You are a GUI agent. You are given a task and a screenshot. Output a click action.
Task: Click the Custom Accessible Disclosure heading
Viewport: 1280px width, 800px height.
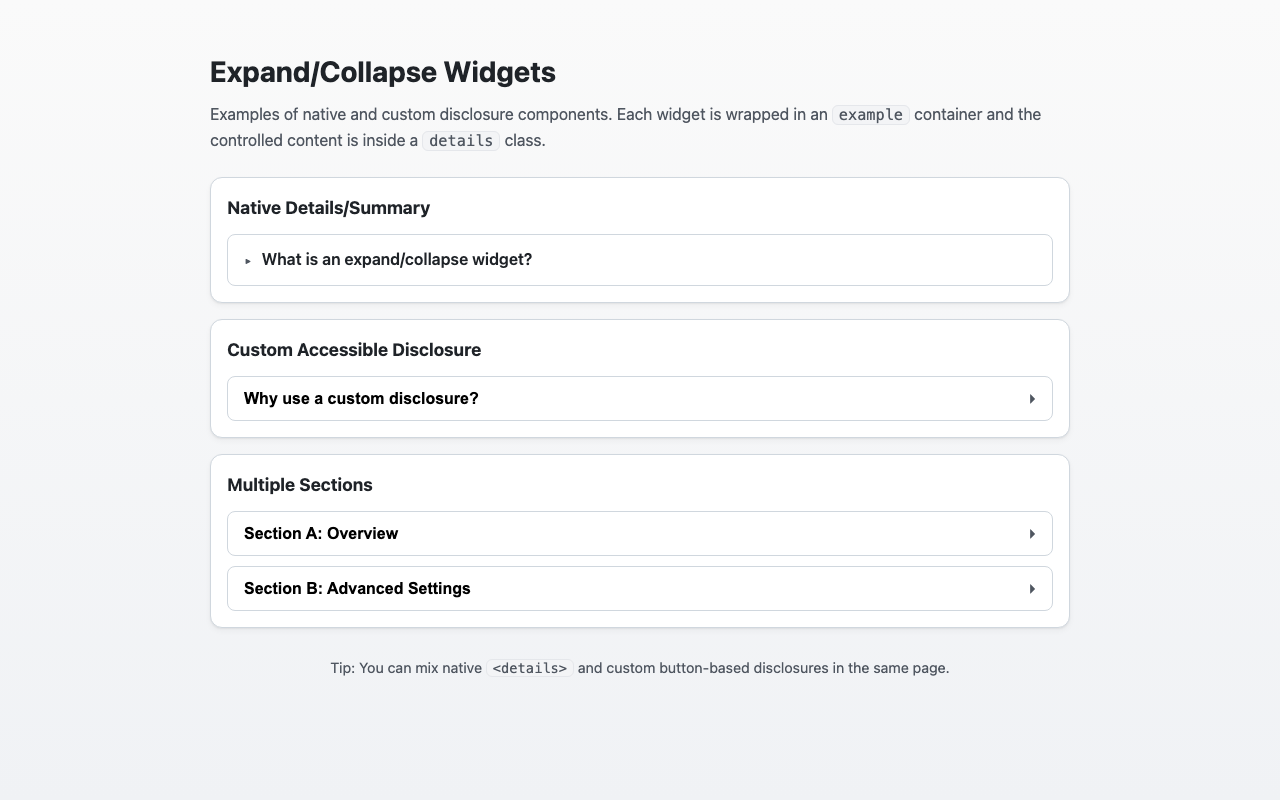[x=354, y=349]
